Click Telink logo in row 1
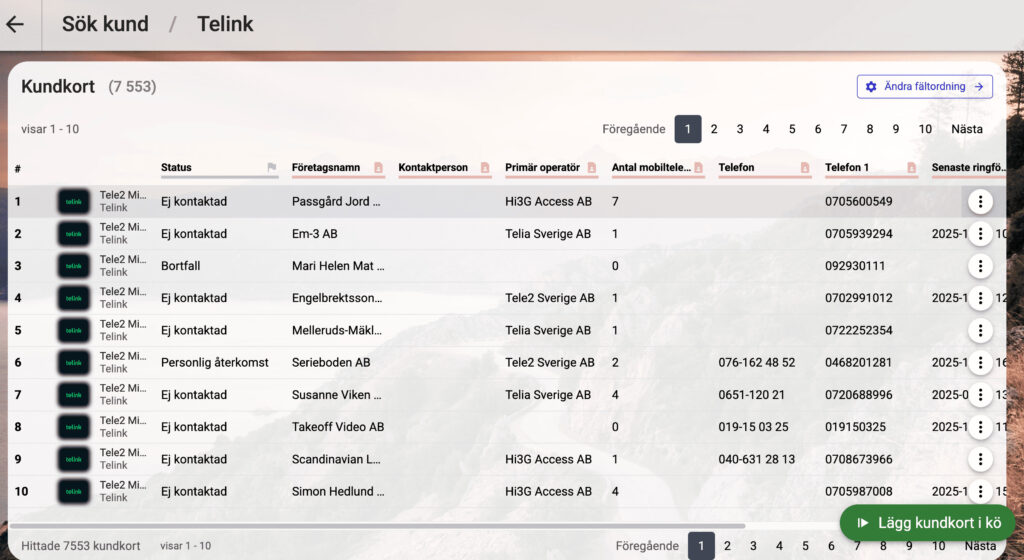1024x560 pixels. coord(73,202)
